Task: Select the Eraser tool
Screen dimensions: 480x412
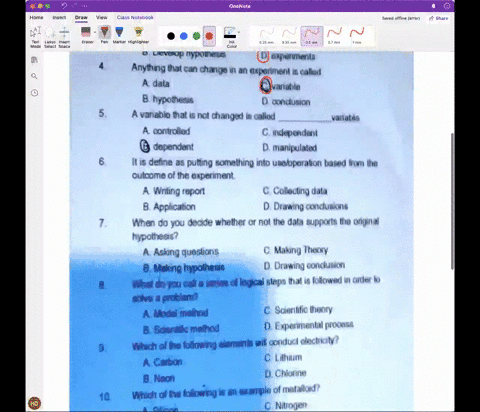Action: [86, 35]
